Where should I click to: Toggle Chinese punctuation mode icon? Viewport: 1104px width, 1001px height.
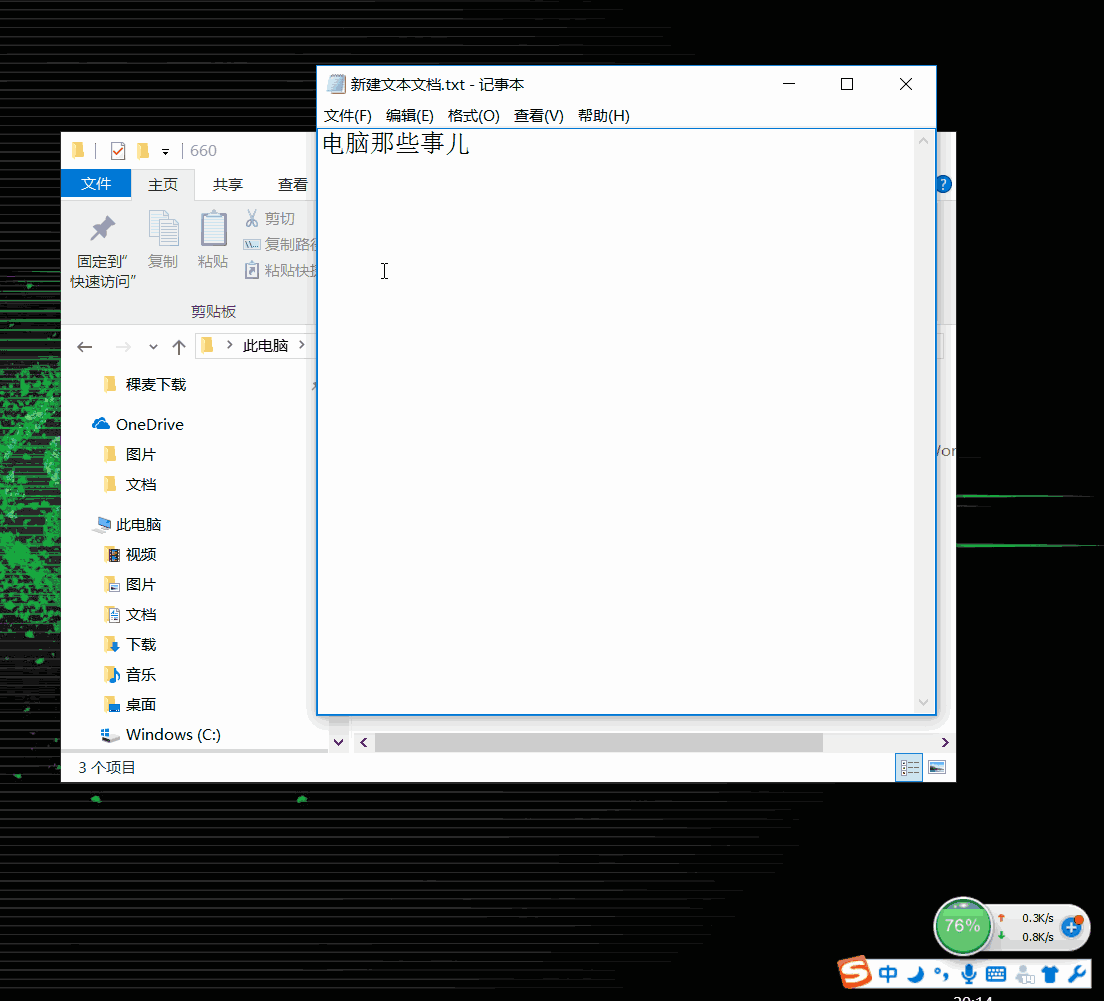[944, 973]
